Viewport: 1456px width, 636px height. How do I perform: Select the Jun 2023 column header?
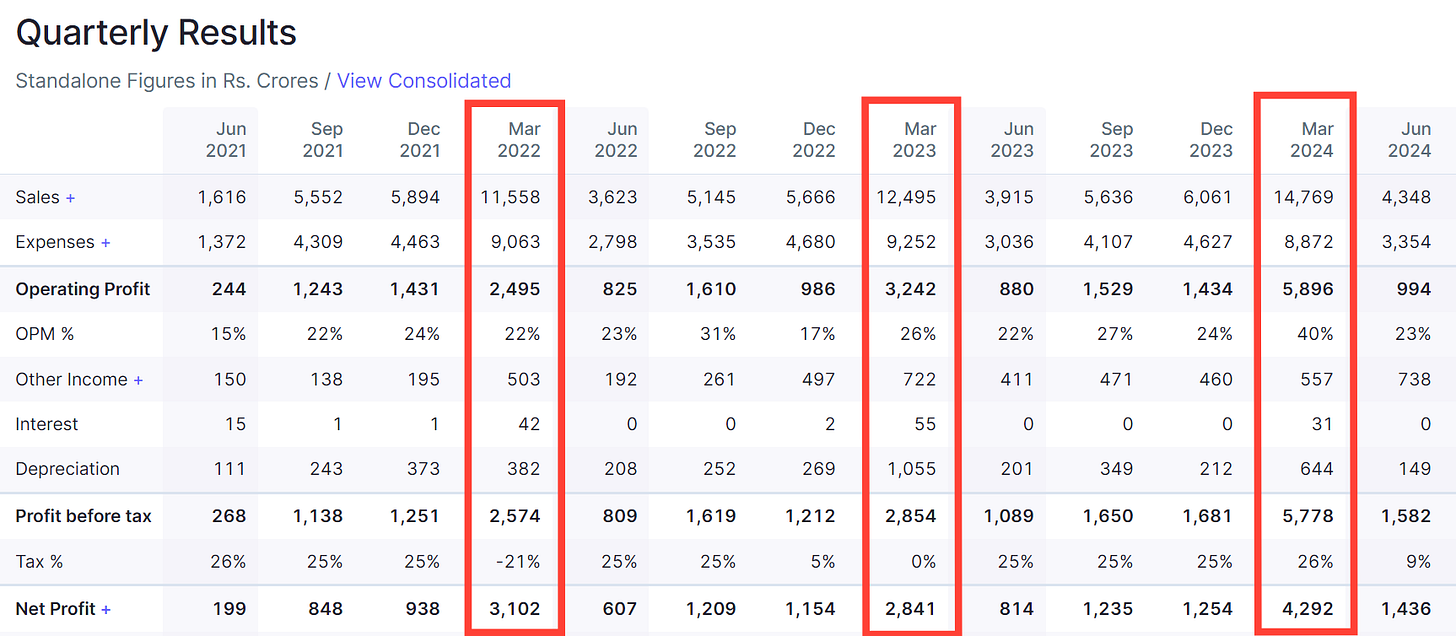(x=1012, y=140)
